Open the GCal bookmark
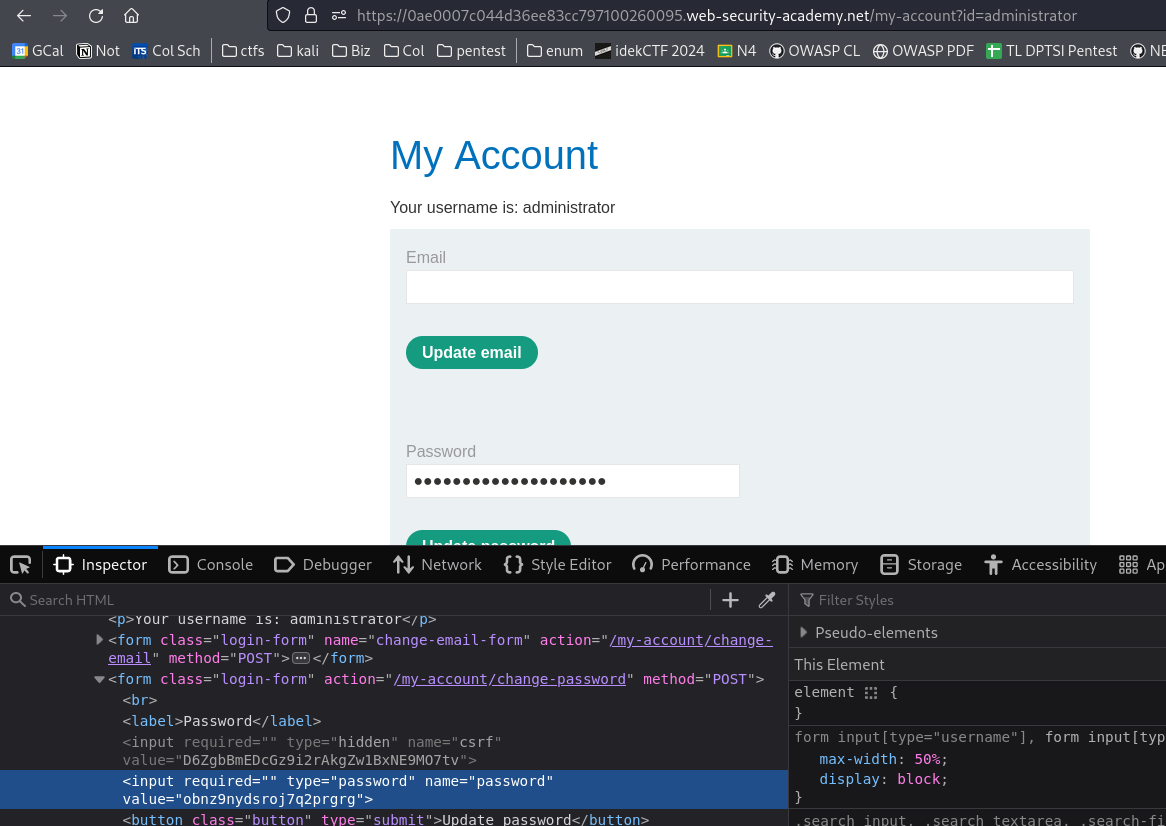 point(38,50)
